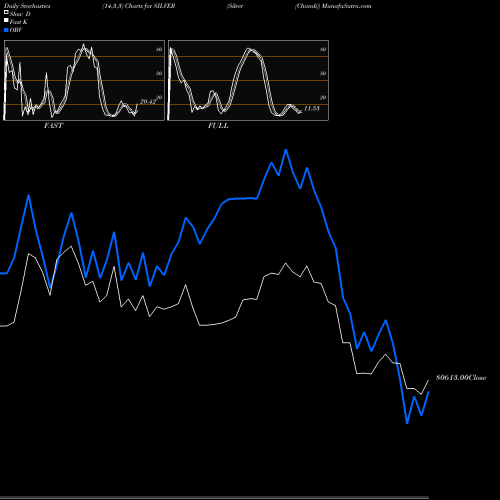Open the FAST stochastic mini chart
500x500 pixels.
click(84, 80)
